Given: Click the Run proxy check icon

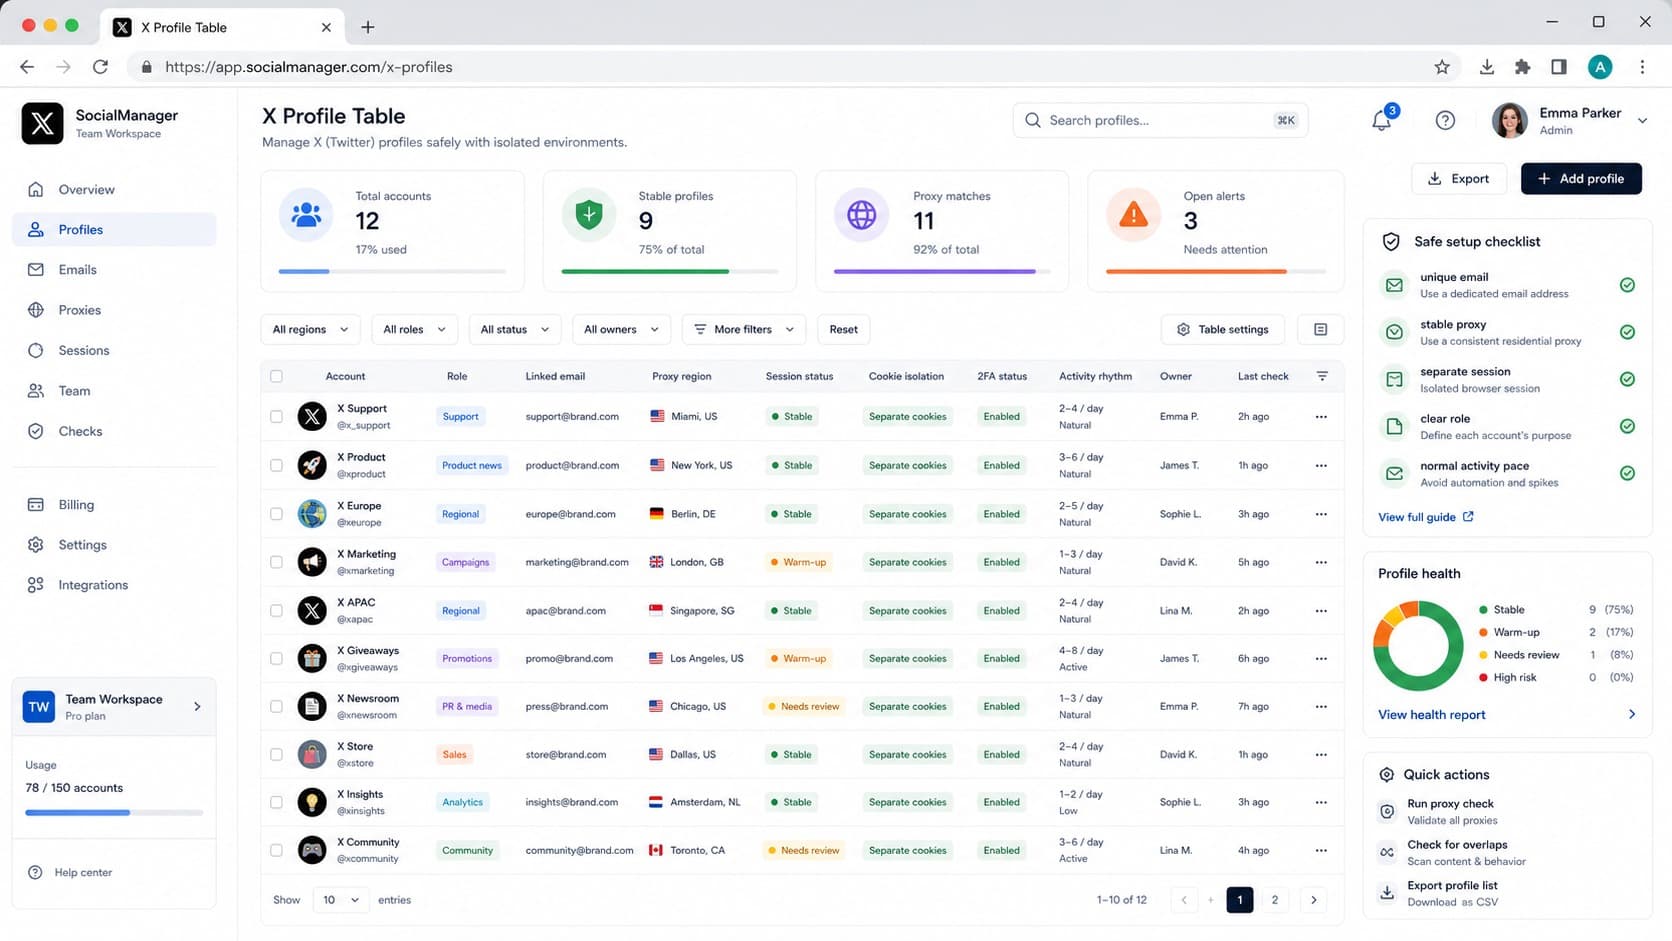Looking at the screenshot, I should pyautogui.click(x=1387, y=812).
